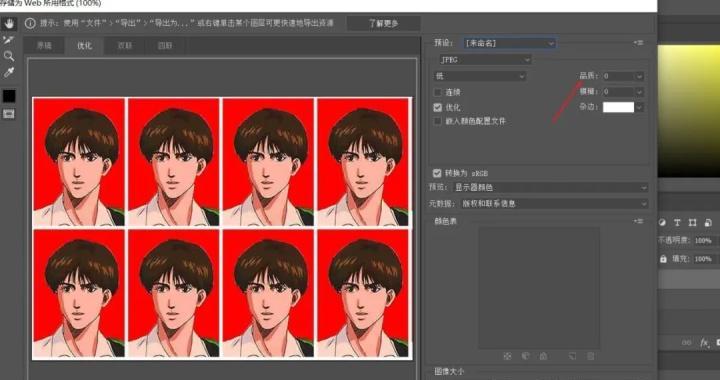This screenshot has width=720, height=380.
Task: Uncheck the 转换为 sRGB checkbox
Action: [x=437, y=173]
